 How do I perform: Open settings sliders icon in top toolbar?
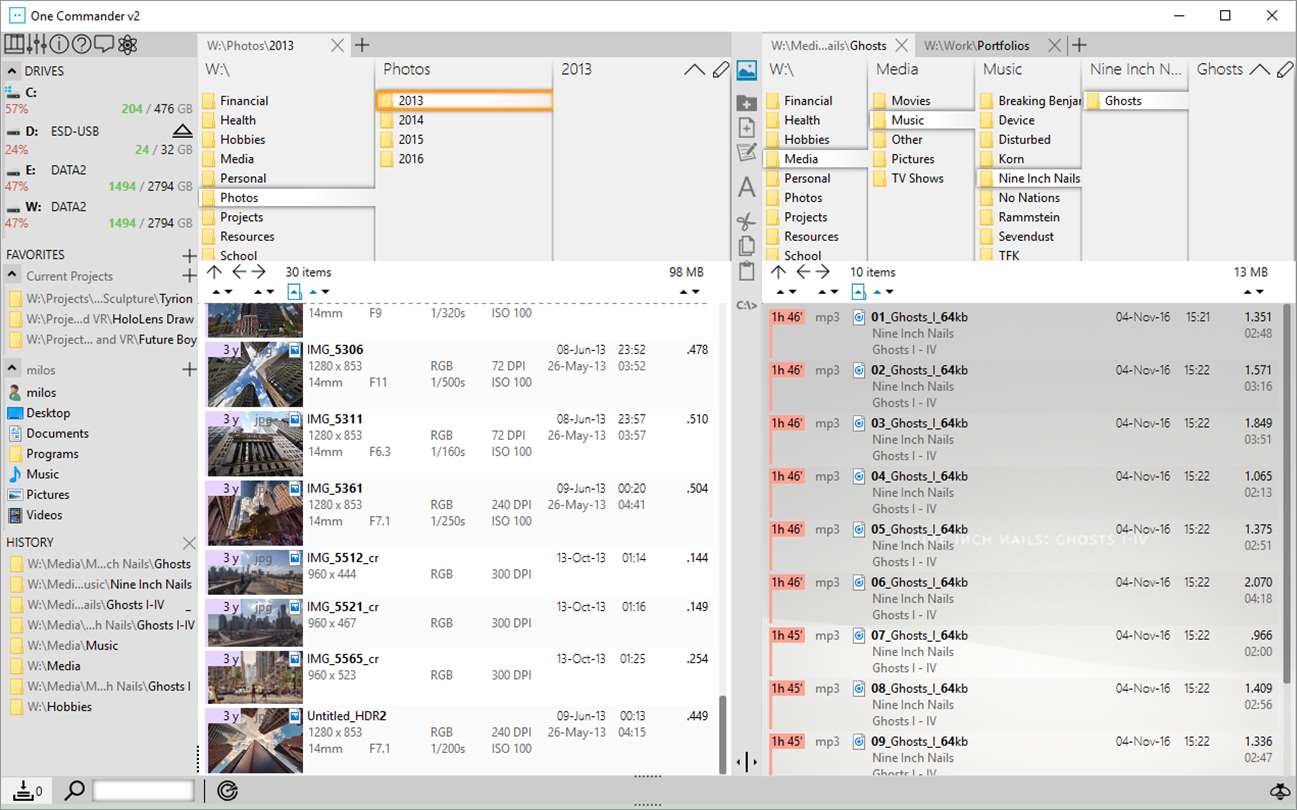coord(36,44)
